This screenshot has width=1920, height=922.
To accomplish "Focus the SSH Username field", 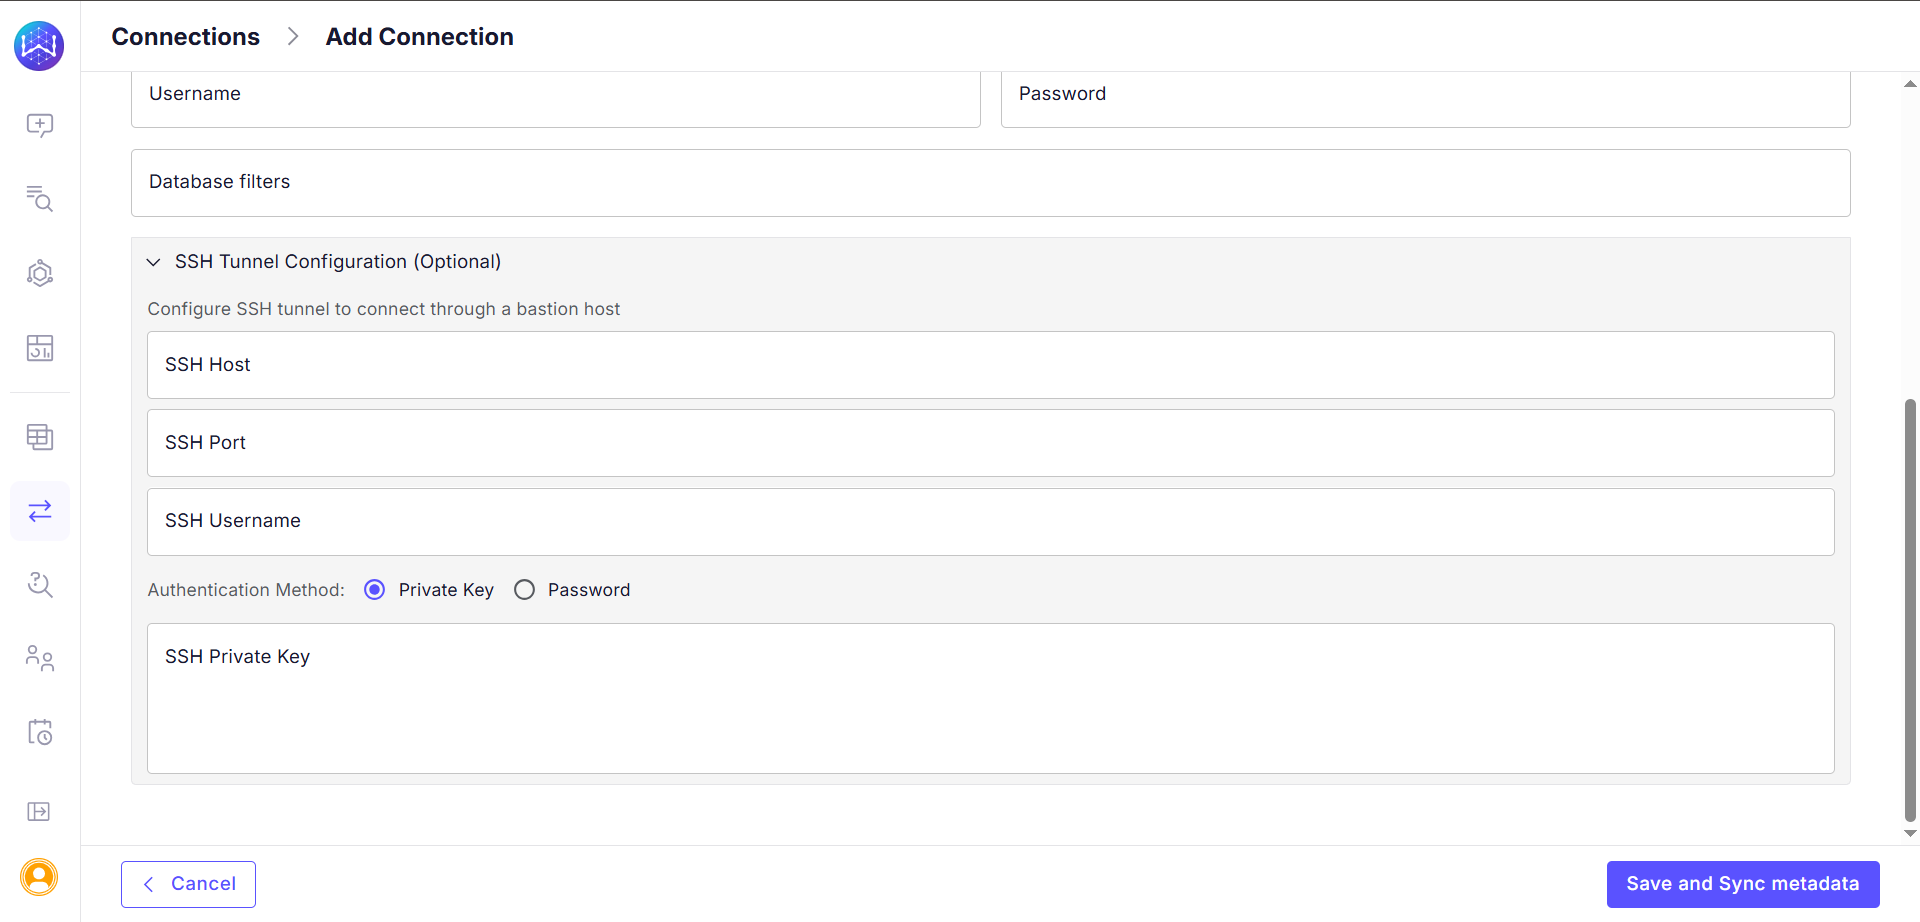I will click(x=991, y=522).
